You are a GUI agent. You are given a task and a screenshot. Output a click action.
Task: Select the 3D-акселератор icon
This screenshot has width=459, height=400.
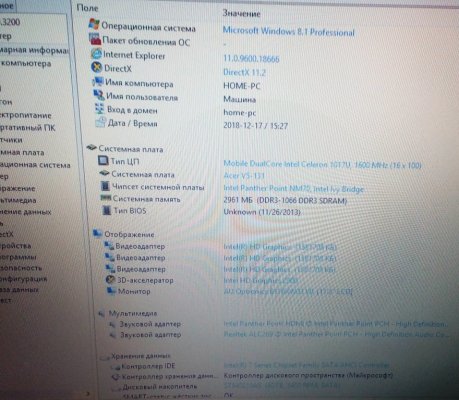[x=110, y=279]
